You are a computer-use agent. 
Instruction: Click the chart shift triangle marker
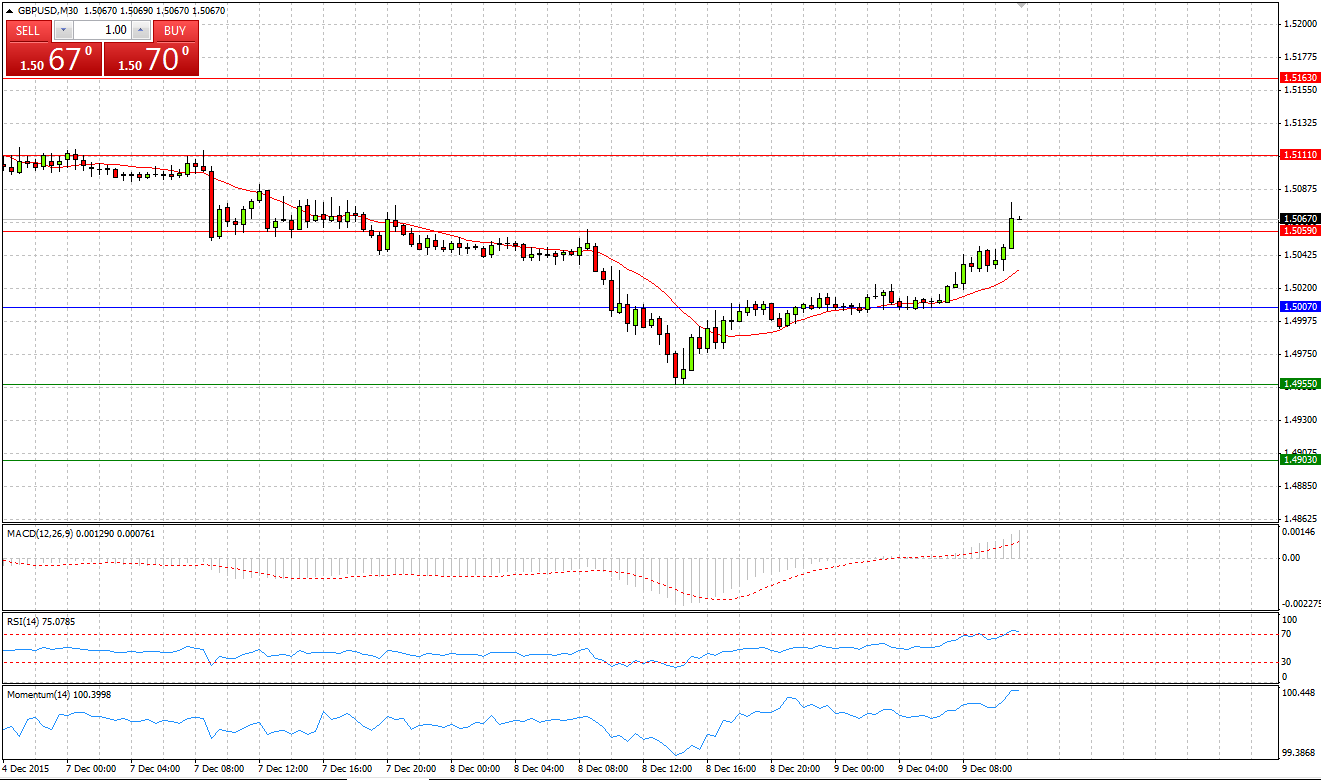coord(1021,6)
